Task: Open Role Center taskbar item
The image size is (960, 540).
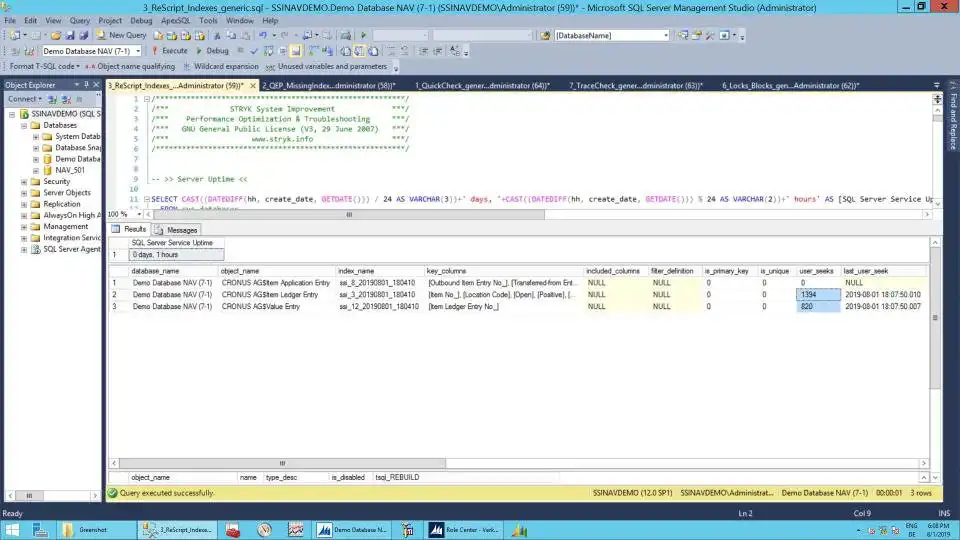Action: (x=465, y=530)
